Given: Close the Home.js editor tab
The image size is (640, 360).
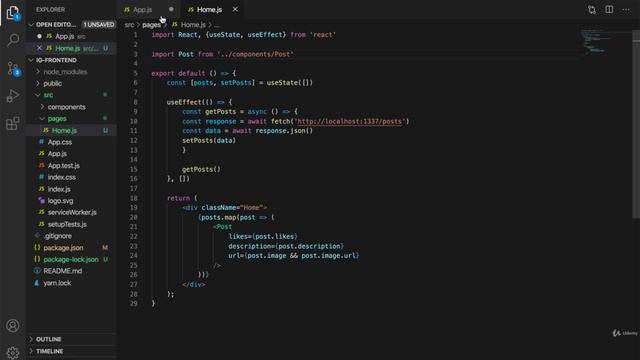Looking at the screenshot, I should point(235,9).
